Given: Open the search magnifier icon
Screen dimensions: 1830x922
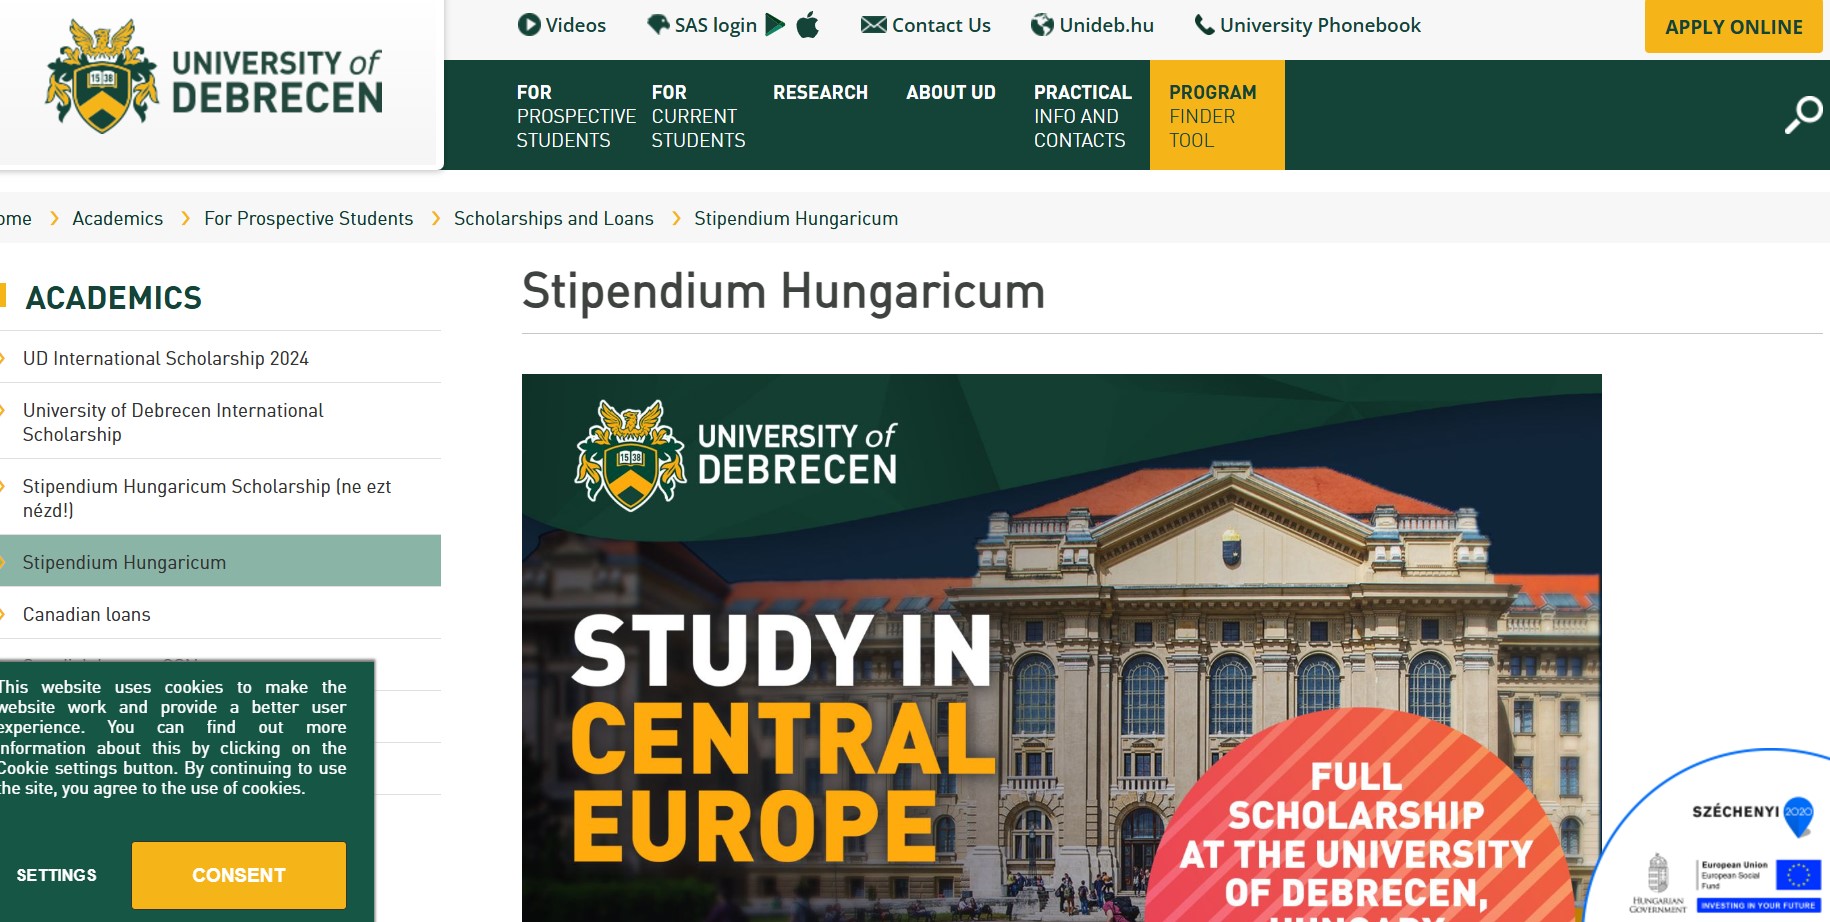Looking at the screenshot, I should [x=1804, y=114].
